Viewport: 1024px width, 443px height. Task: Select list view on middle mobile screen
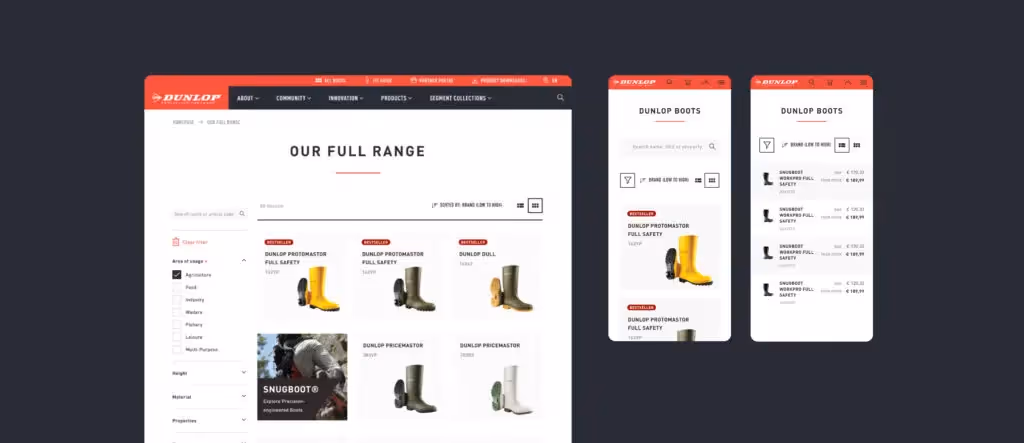pyautogui.click(x=698, y=180)
